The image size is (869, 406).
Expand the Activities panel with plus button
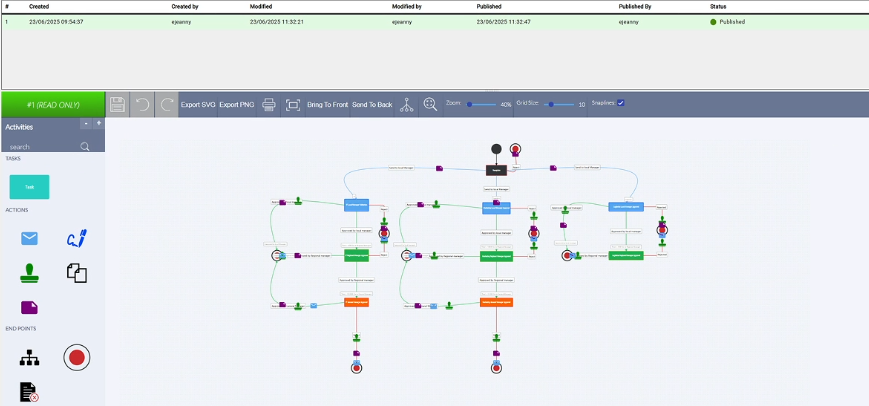(98, 124)
